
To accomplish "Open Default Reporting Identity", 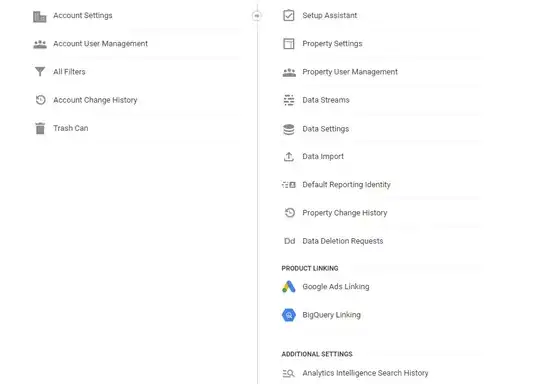I will [x=346, y=185].
